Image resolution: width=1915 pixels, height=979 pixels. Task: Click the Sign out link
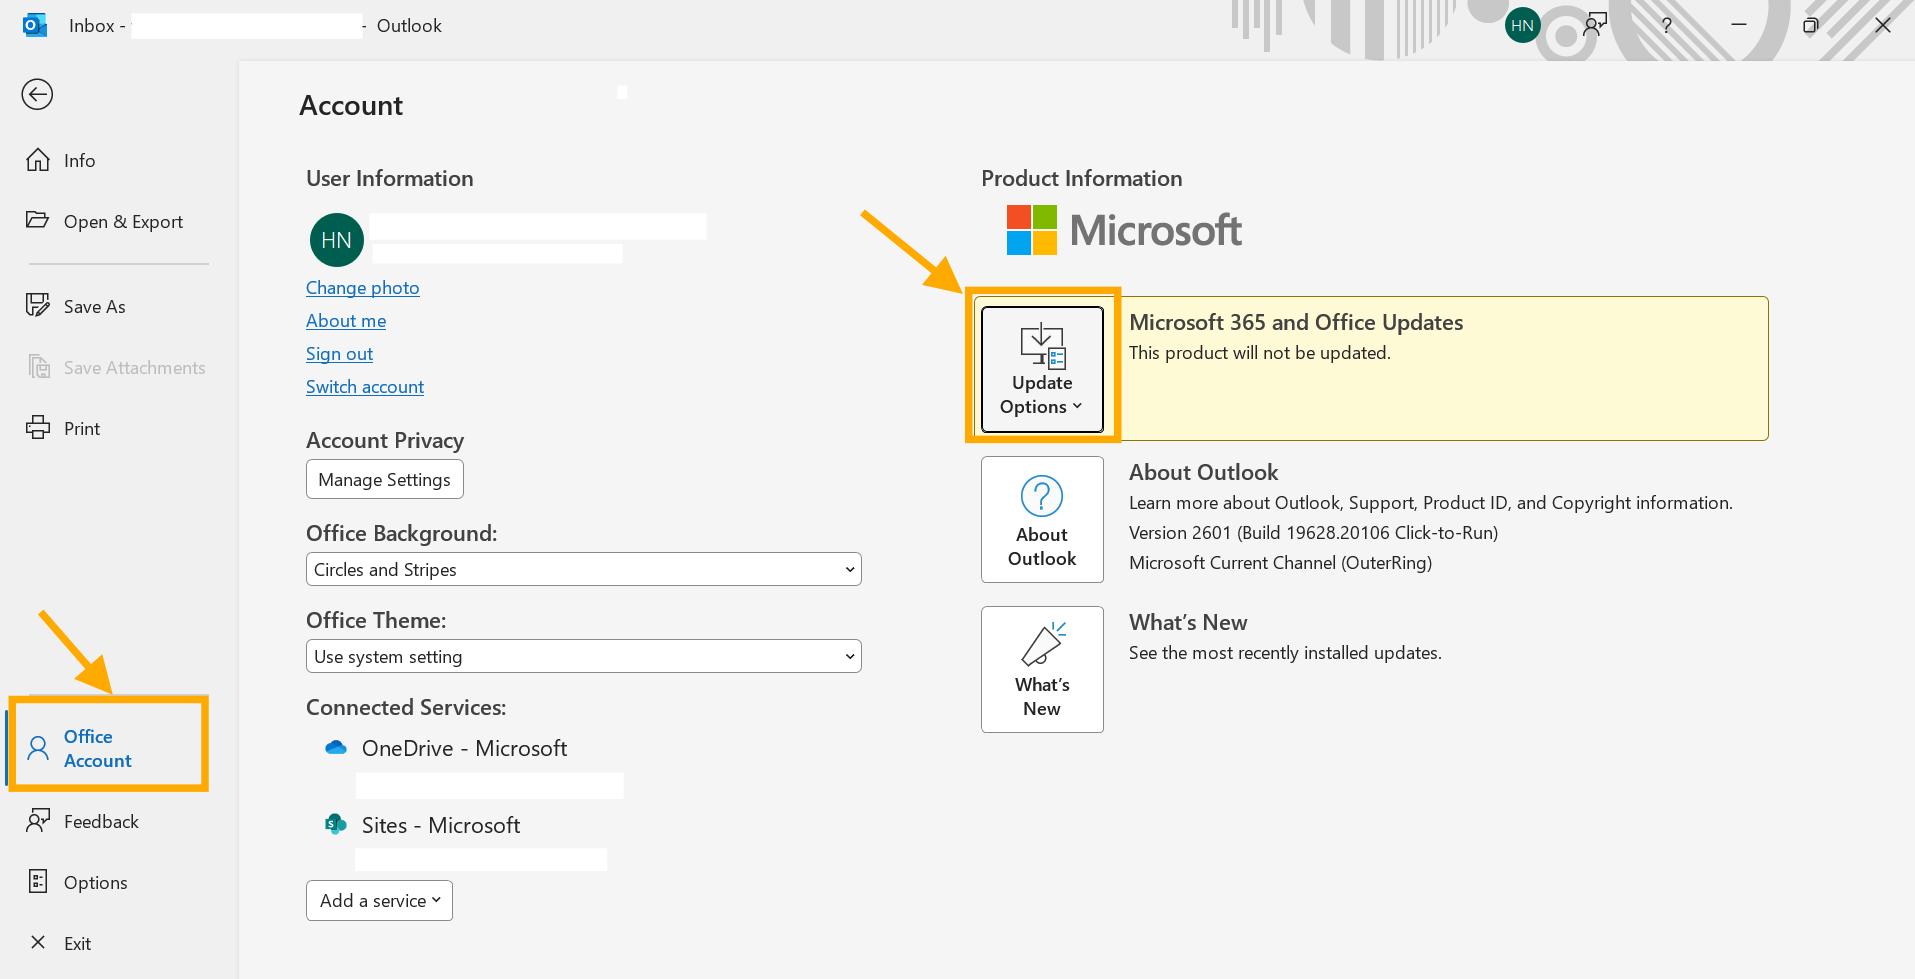pyautogui.click(x=339, y=354)
